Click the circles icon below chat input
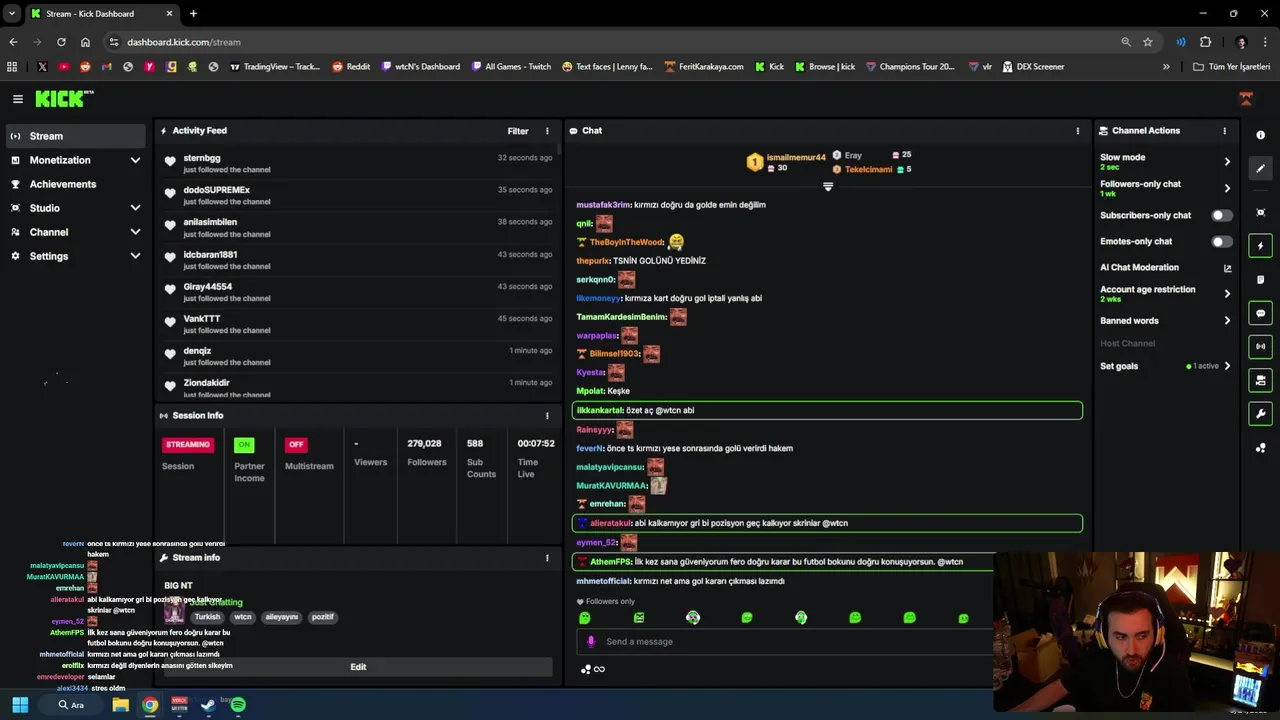The width and height of the screenshot is (1280, 720). [585, 669]
